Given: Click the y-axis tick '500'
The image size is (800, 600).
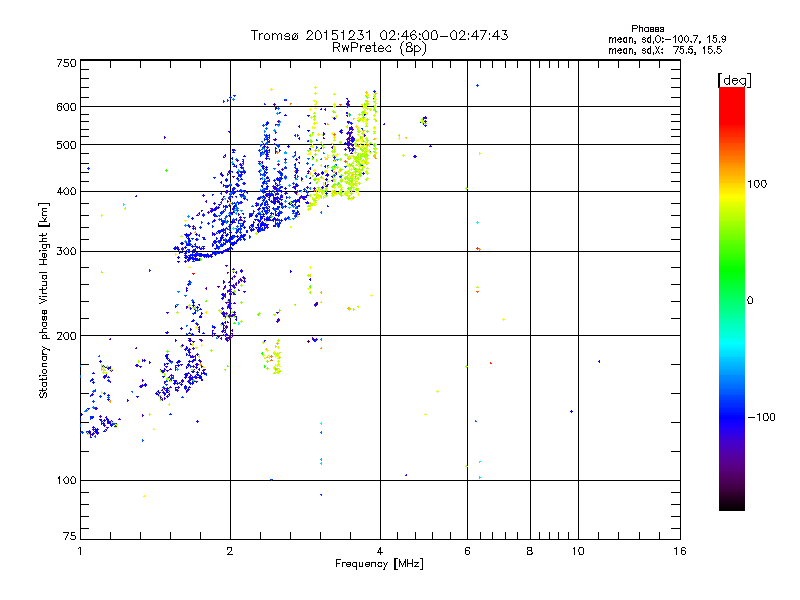Looking at the screenshot, I should [66, 145].
